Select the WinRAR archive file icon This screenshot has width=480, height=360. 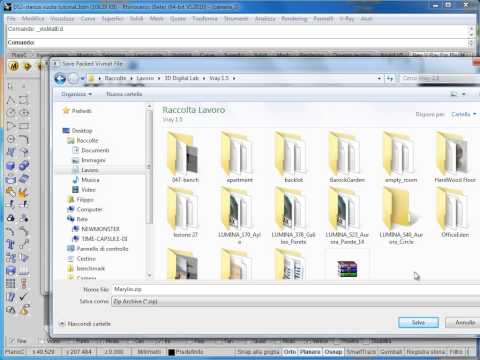[x=347, y=269]
